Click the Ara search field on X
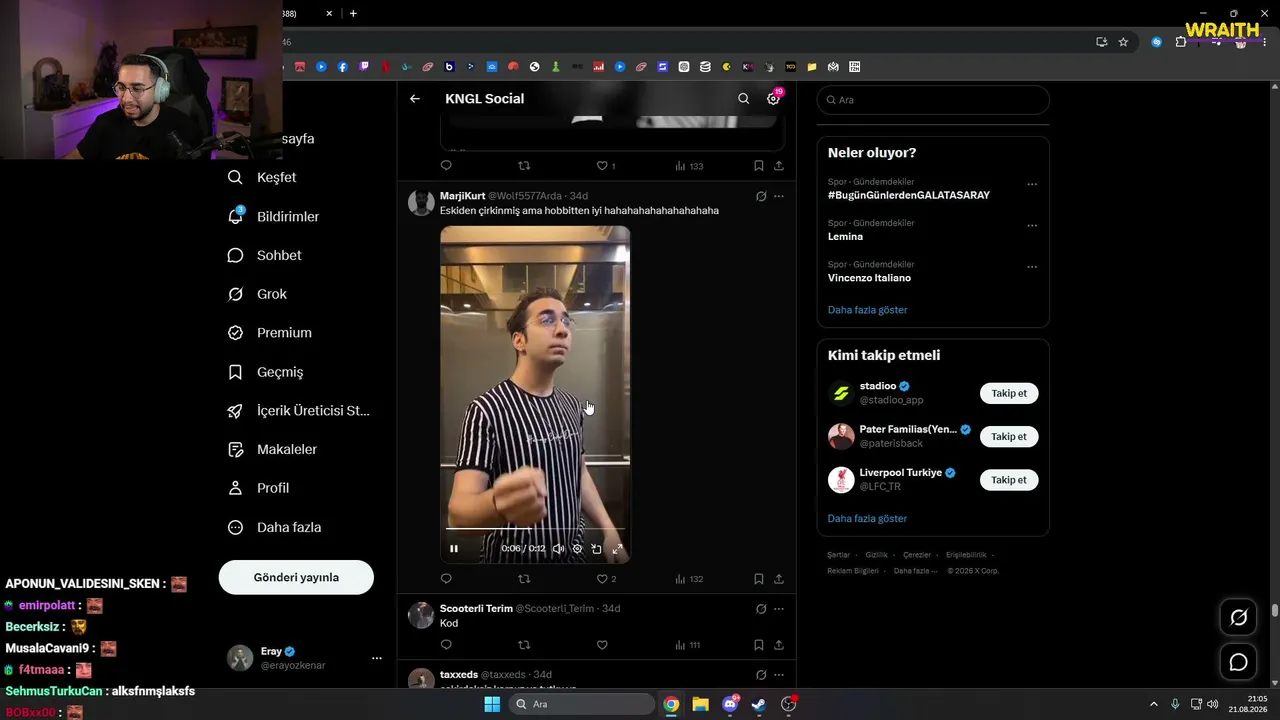 [933, 100]
